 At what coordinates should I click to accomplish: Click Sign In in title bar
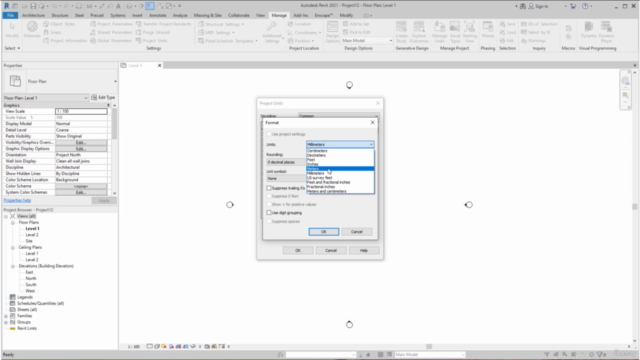(x=538, y=6)
